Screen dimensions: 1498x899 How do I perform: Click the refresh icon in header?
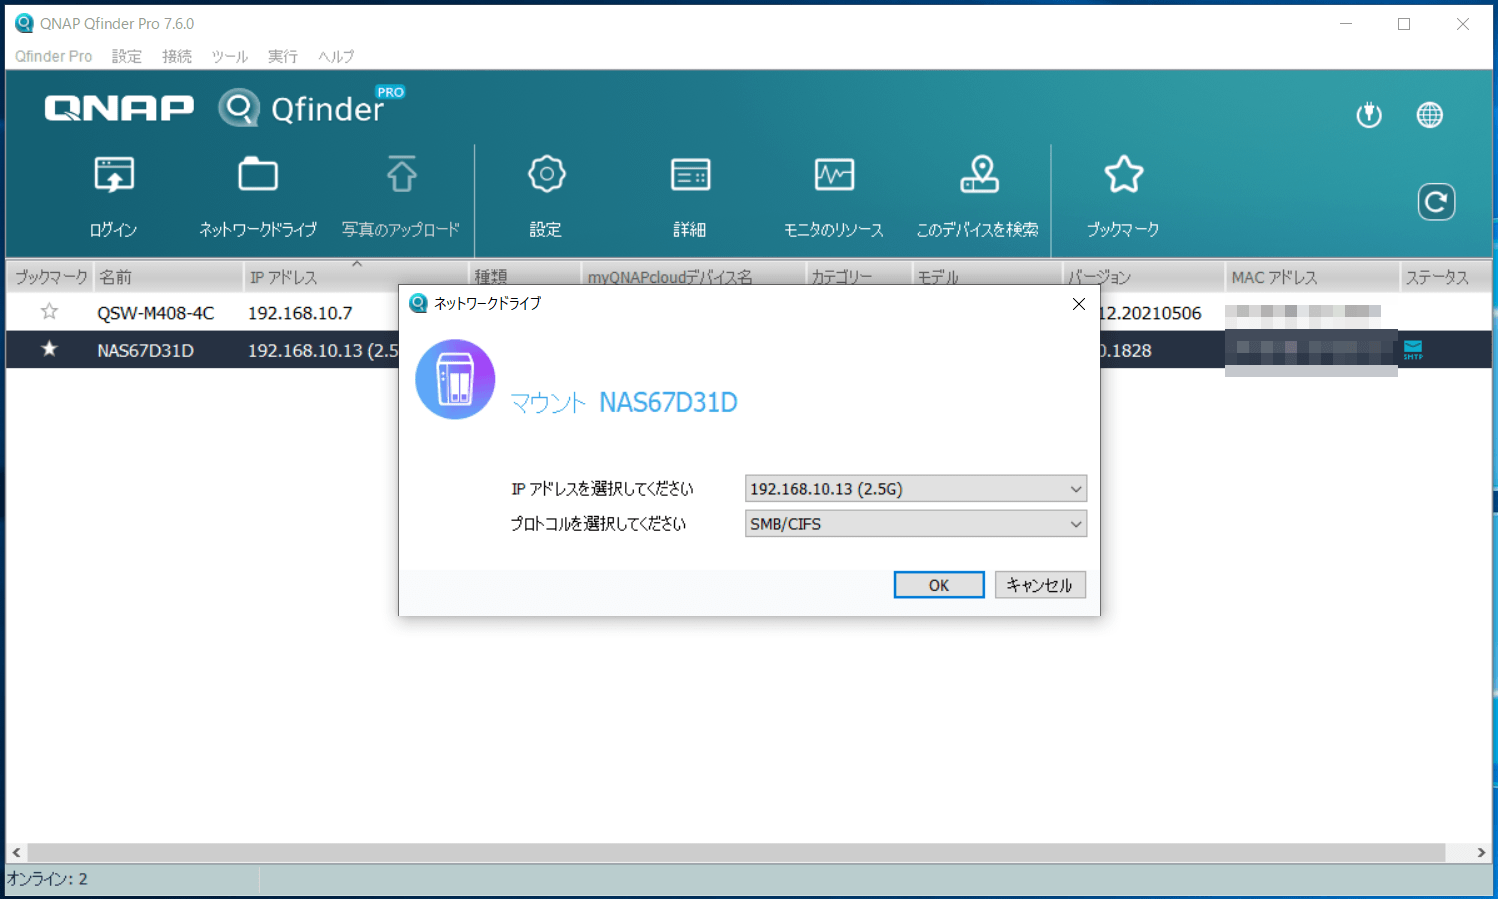(x=1436, y=202)
